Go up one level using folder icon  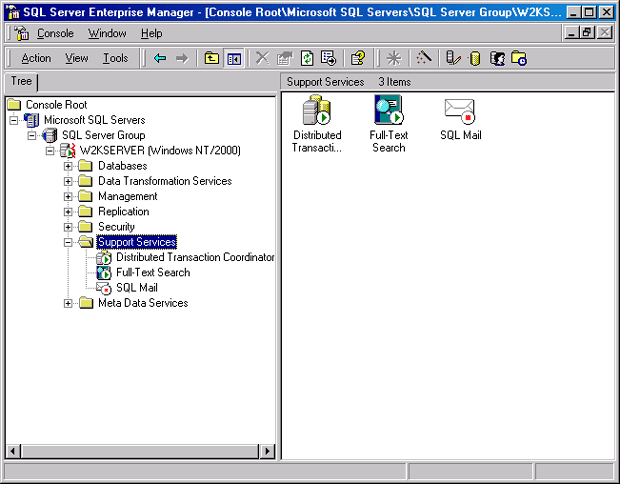[x=212, y=59]
